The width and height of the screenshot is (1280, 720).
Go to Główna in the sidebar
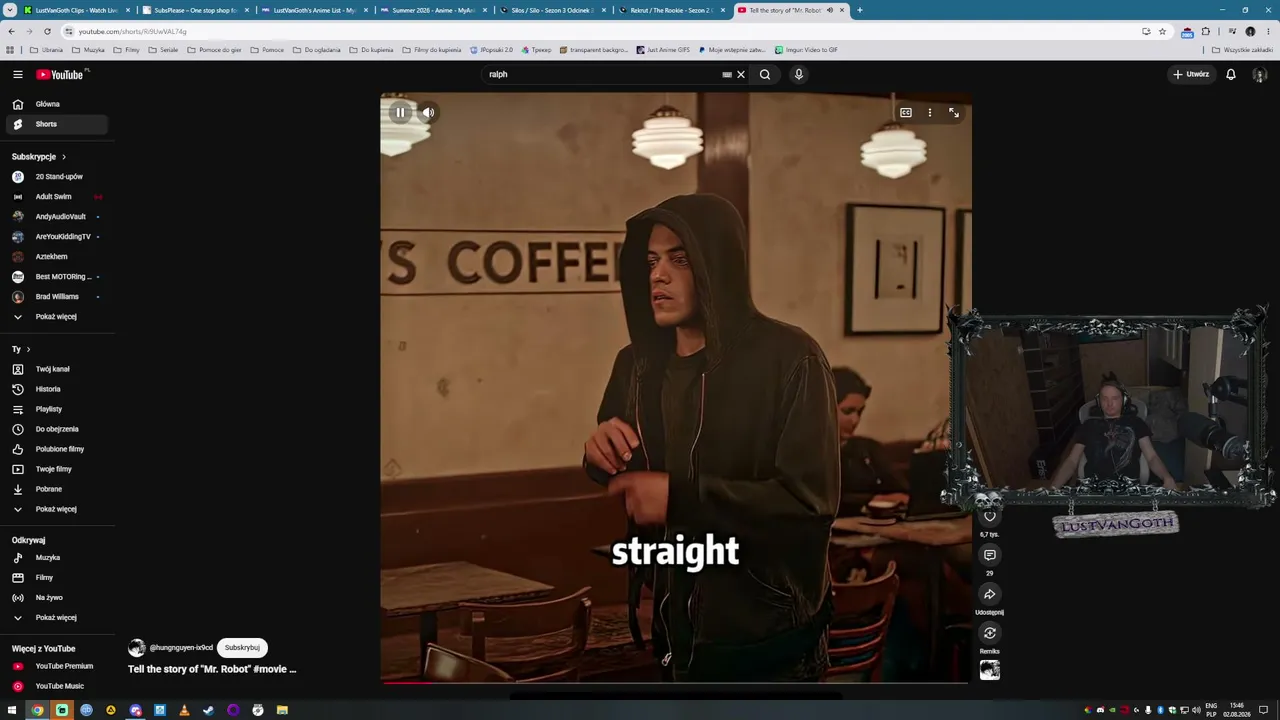pos(55,104)
